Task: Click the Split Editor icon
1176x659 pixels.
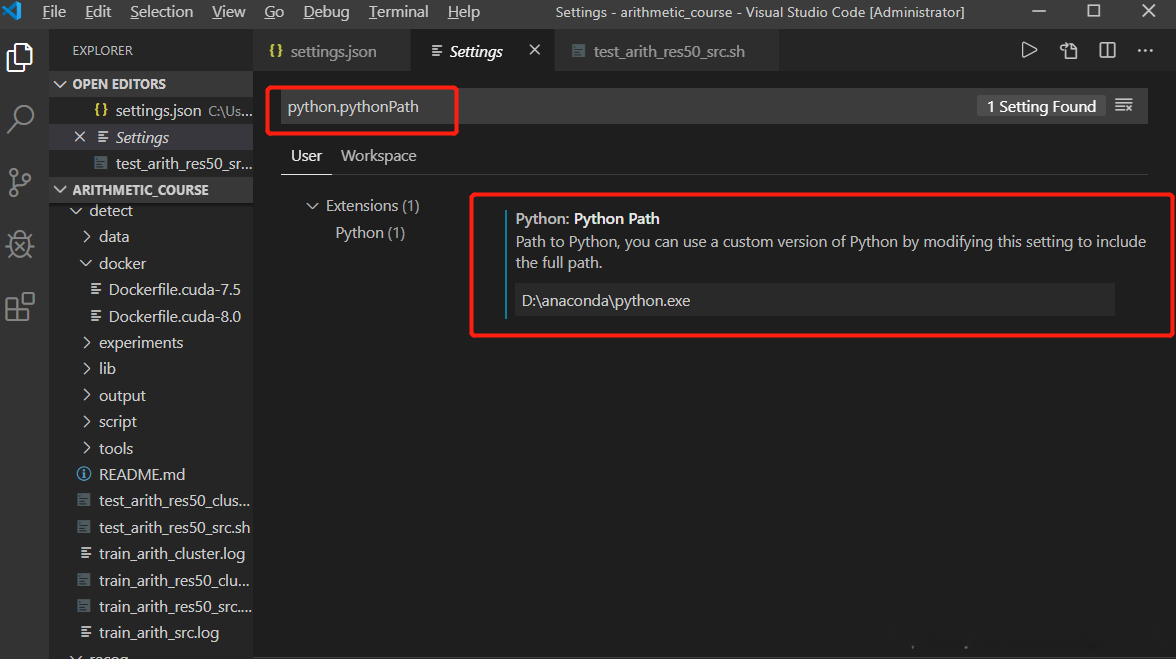Action: pyautogui.click(x=1107, y=51)
